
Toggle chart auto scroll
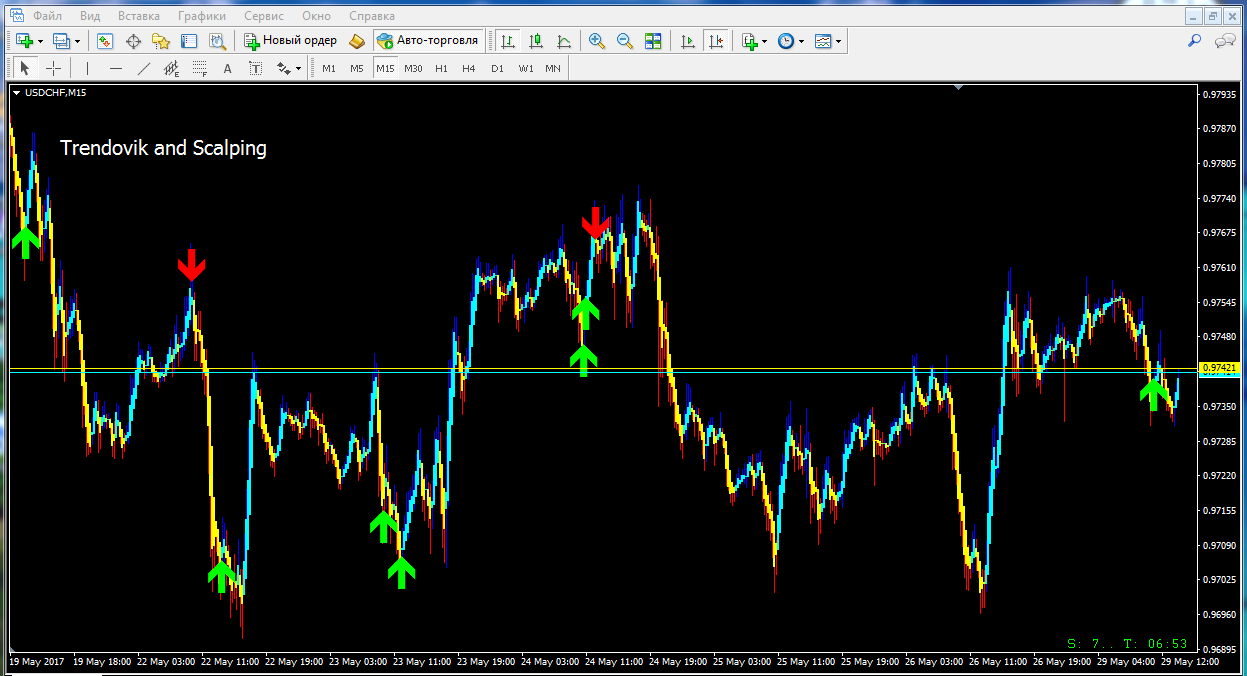click(687, 41)
